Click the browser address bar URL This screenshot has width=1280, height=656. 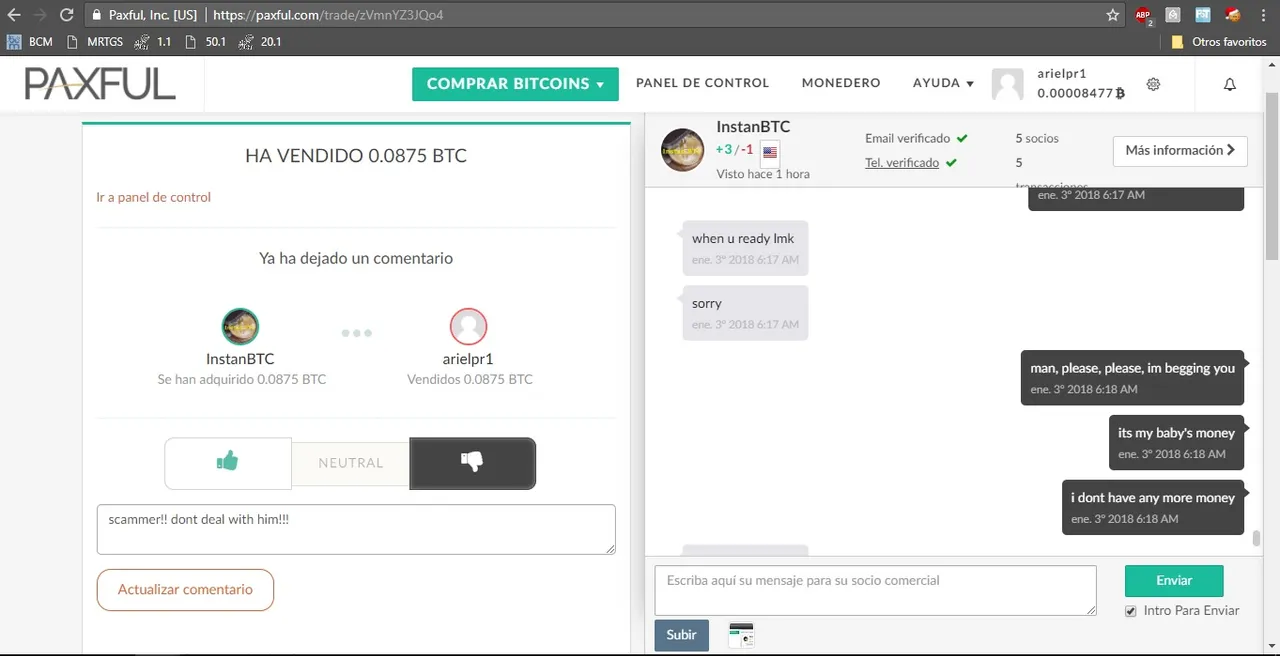pyautogui.click(x=329, y=16)
